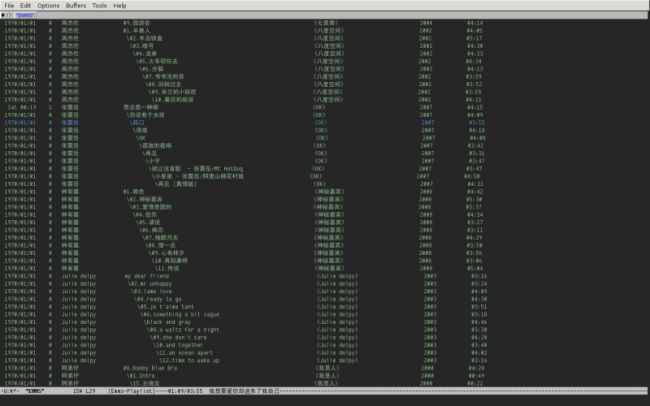
Task: Open the File menu
Action: [x=9, y=5]
